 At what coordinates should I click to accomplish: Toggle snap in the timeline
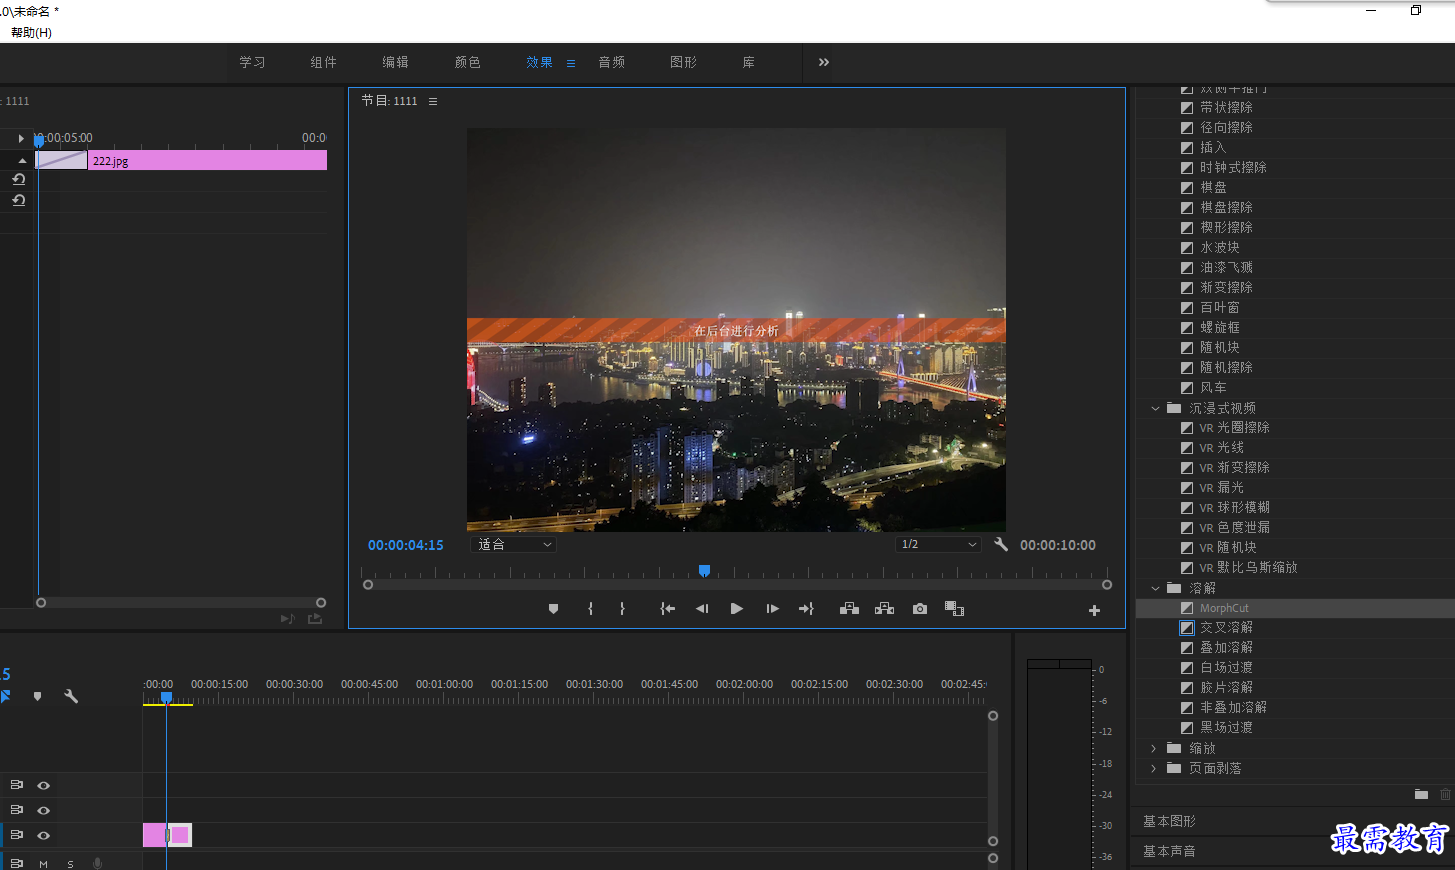[5, 696]
